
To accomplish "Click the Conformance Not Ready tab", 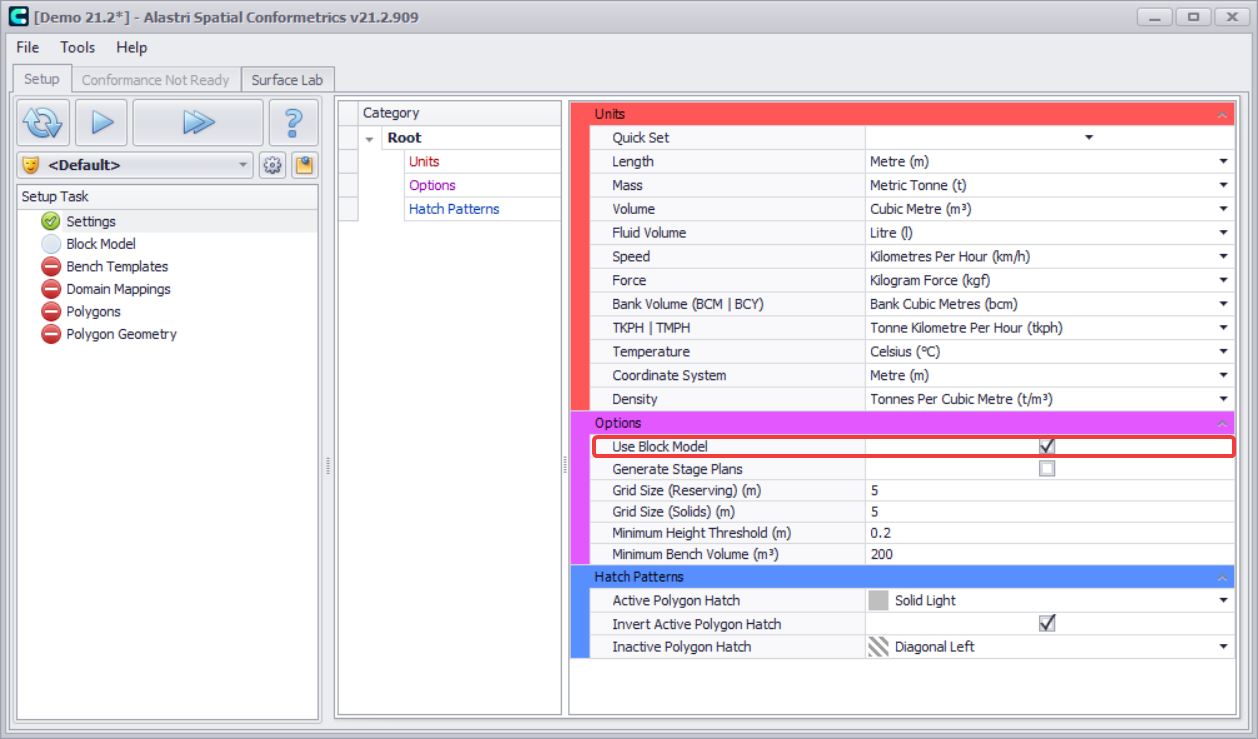I will pos(156,80).
